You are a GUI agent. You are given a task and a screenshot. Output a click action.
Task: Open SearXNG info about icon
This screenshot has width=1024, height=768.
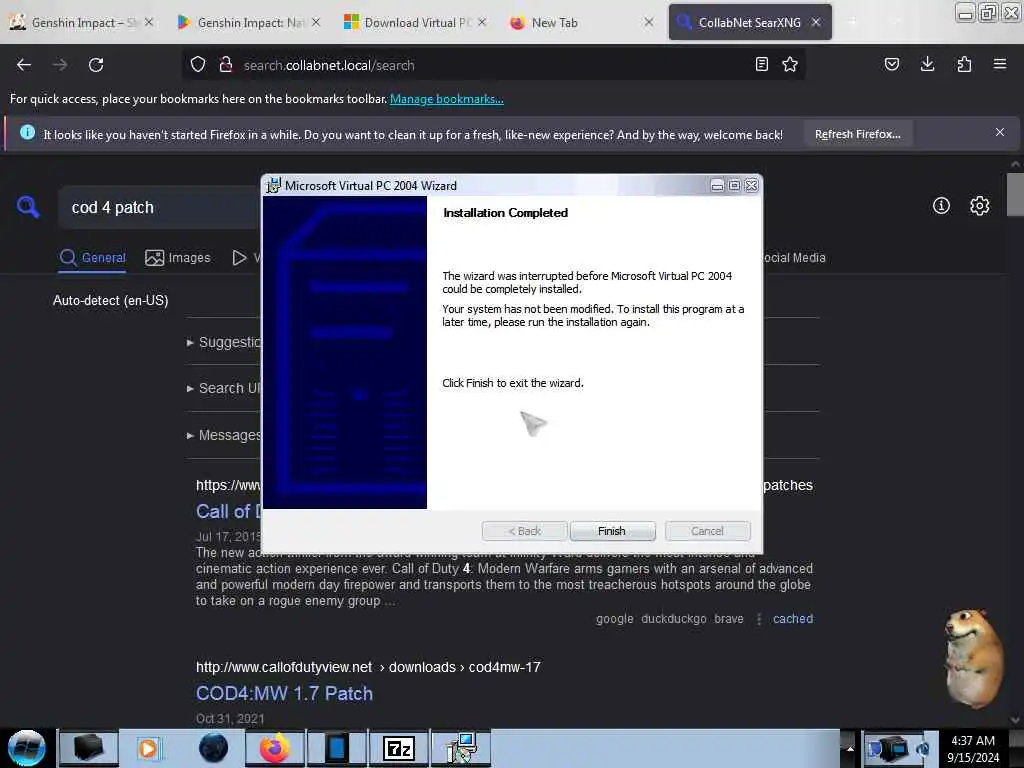(x=941, y=206)
